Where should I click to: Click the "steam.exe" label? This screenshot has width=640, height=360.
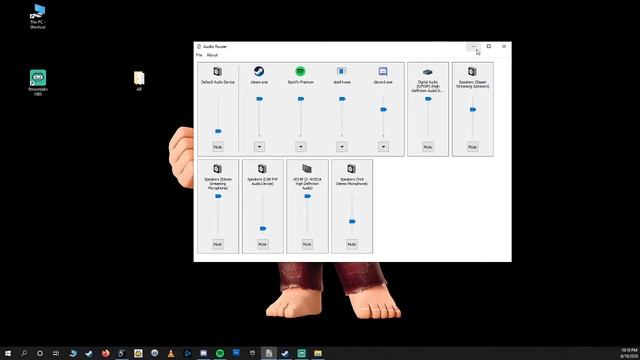pos(259,82)
